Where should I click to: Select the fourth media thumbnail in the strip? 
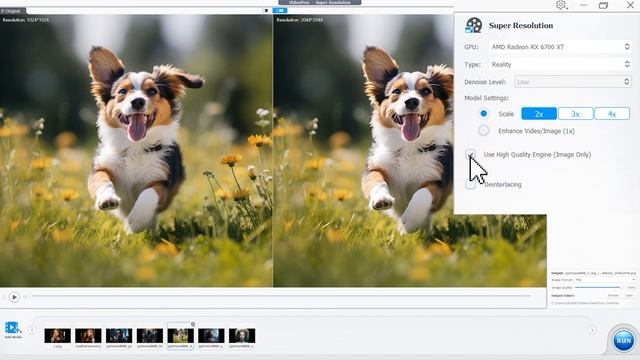point(150,336)
